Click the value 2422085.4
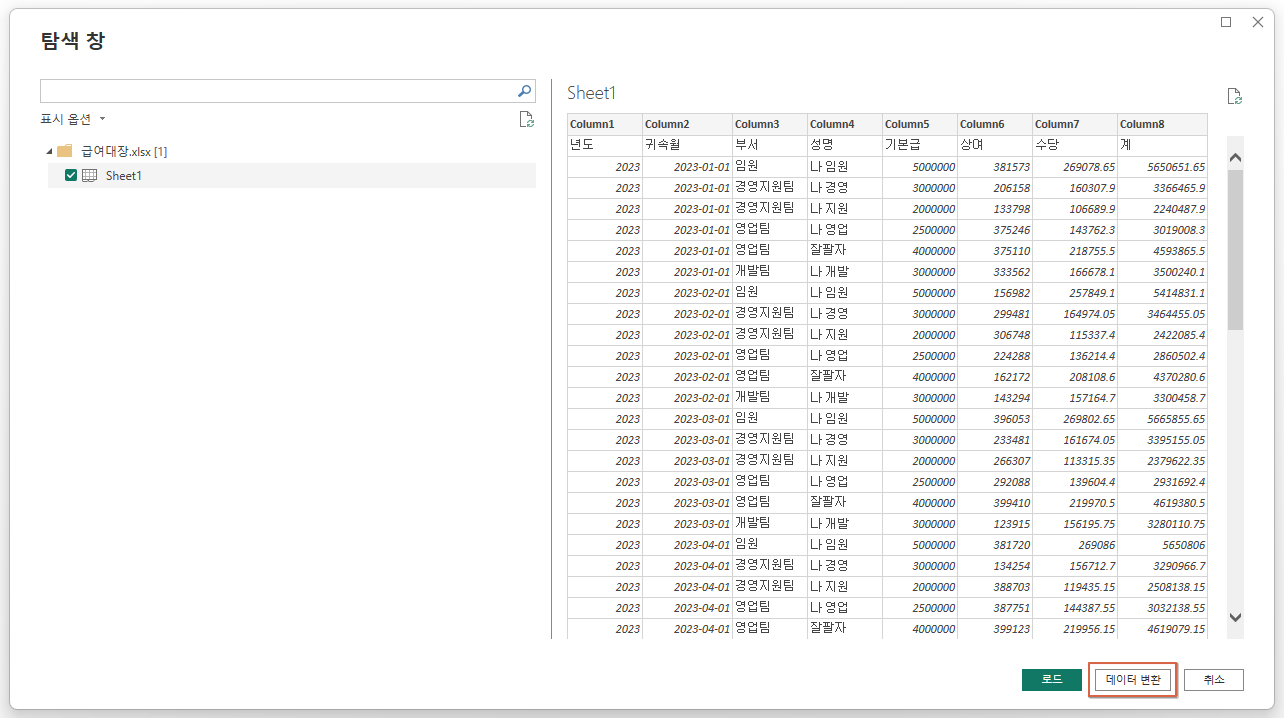 point(1178,335)
